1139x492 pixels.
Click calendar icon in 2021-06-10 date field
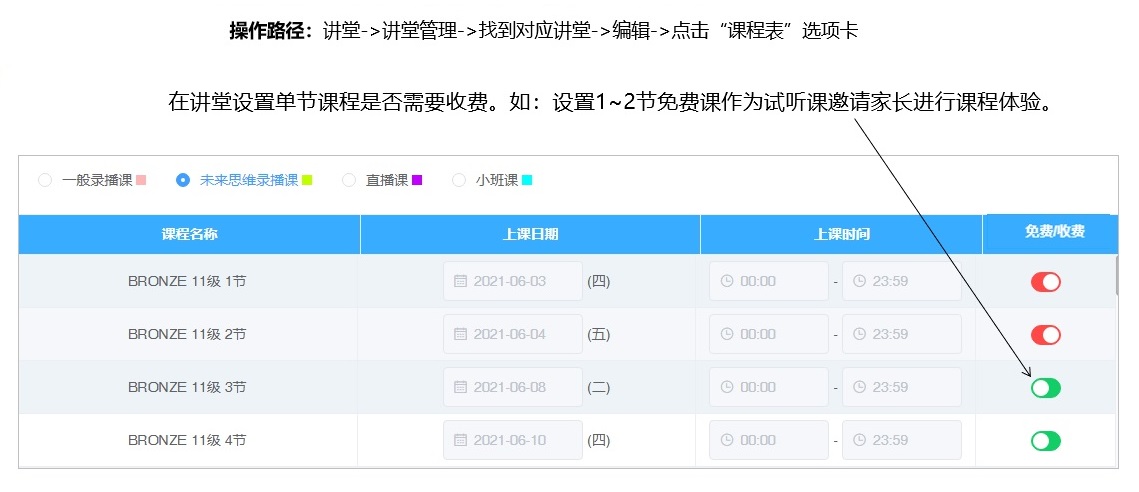point(460,440)
